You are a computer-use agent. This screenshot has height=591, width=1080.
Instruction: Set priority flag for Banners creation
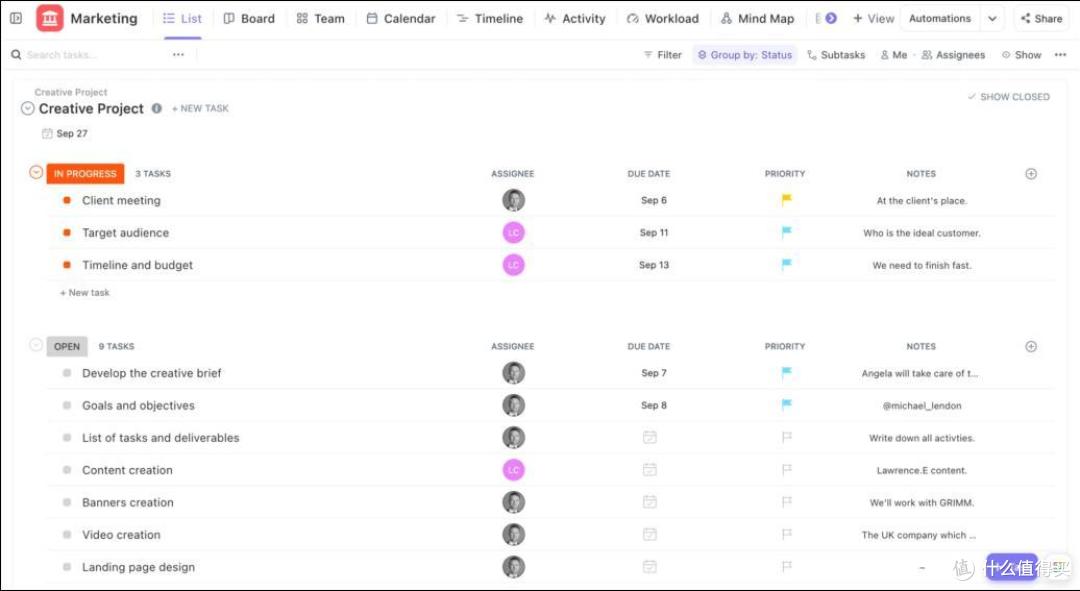pos(786,502)
